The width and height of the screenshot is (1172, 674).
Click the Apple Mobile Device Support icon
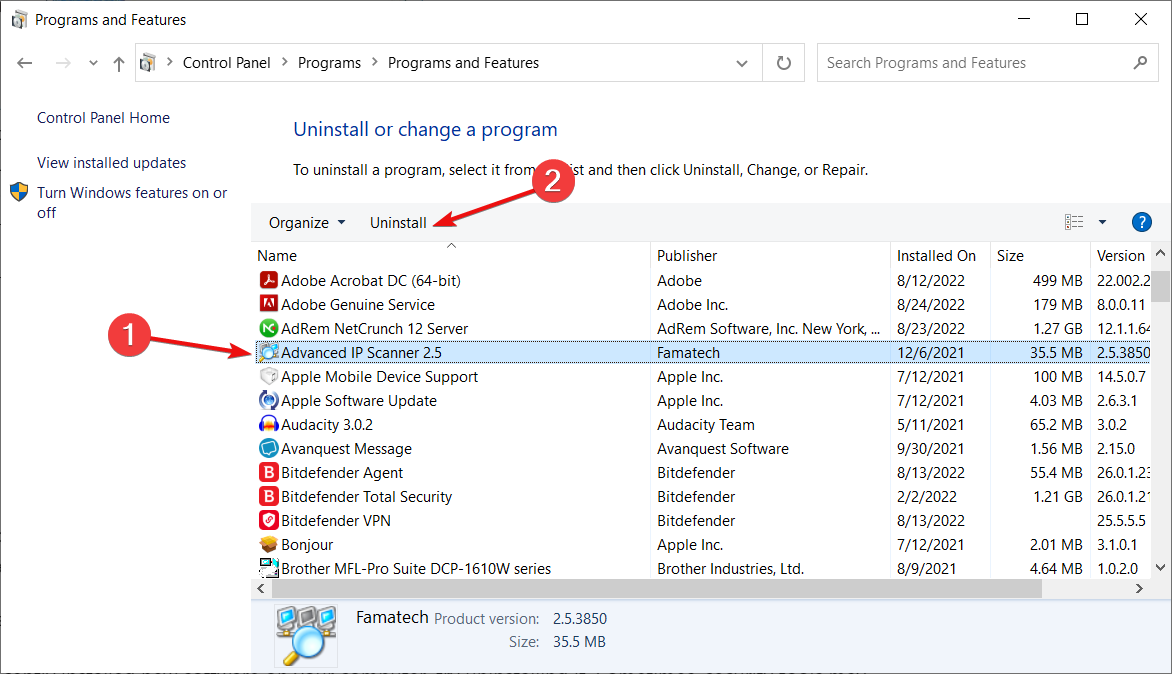pos(268,376)
